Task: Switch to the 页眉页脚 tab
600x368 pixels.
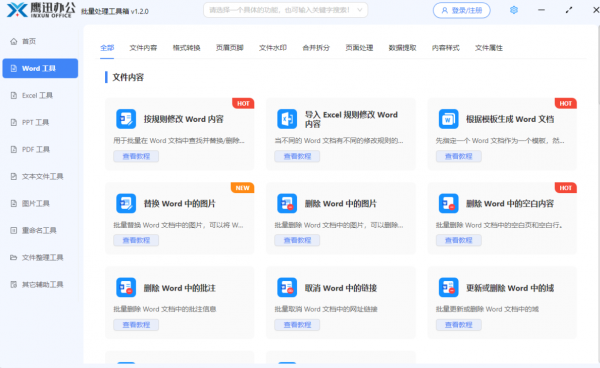Action: pyautogui.click(x=230, y=48)
